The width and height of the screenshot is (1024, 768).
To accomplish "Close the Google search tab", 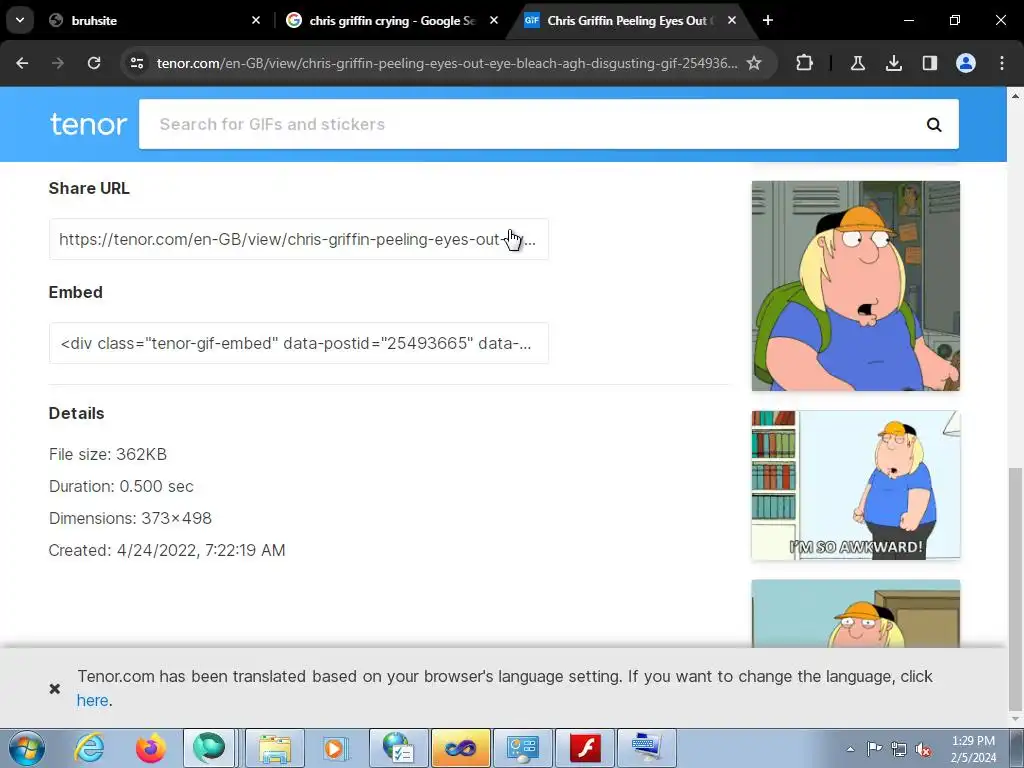I will [x=494, y=21].
